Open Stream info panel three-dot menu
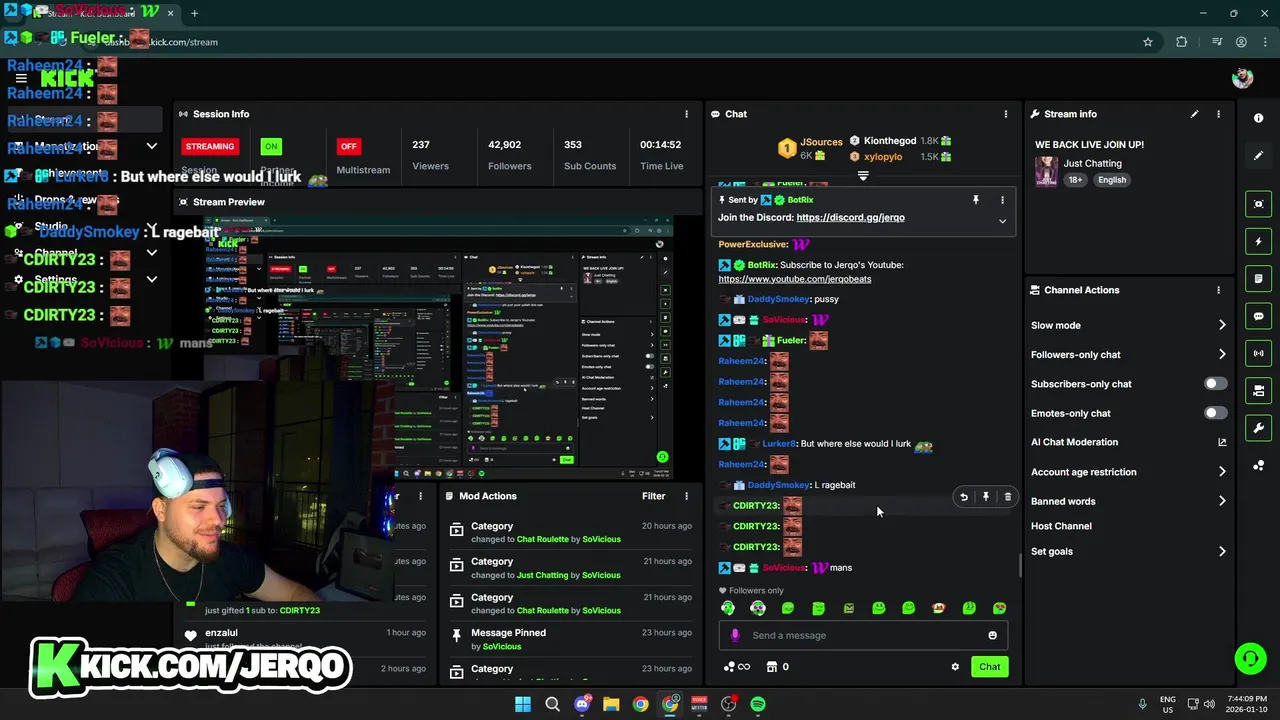1280x720 pixels. click(1218, 114)
